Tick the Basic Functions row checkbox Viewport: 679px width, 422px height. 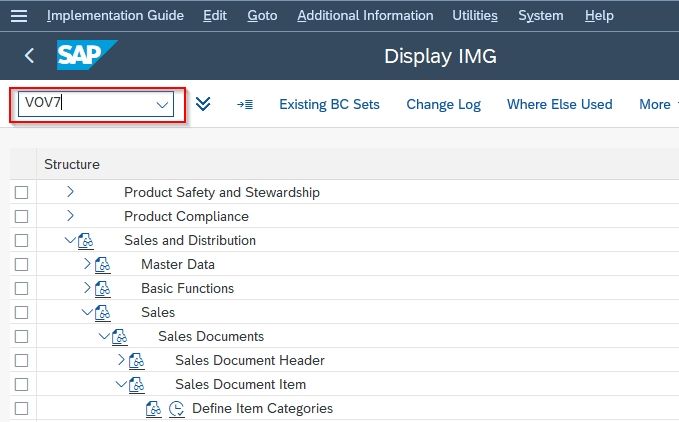click(x=21, y=288)
